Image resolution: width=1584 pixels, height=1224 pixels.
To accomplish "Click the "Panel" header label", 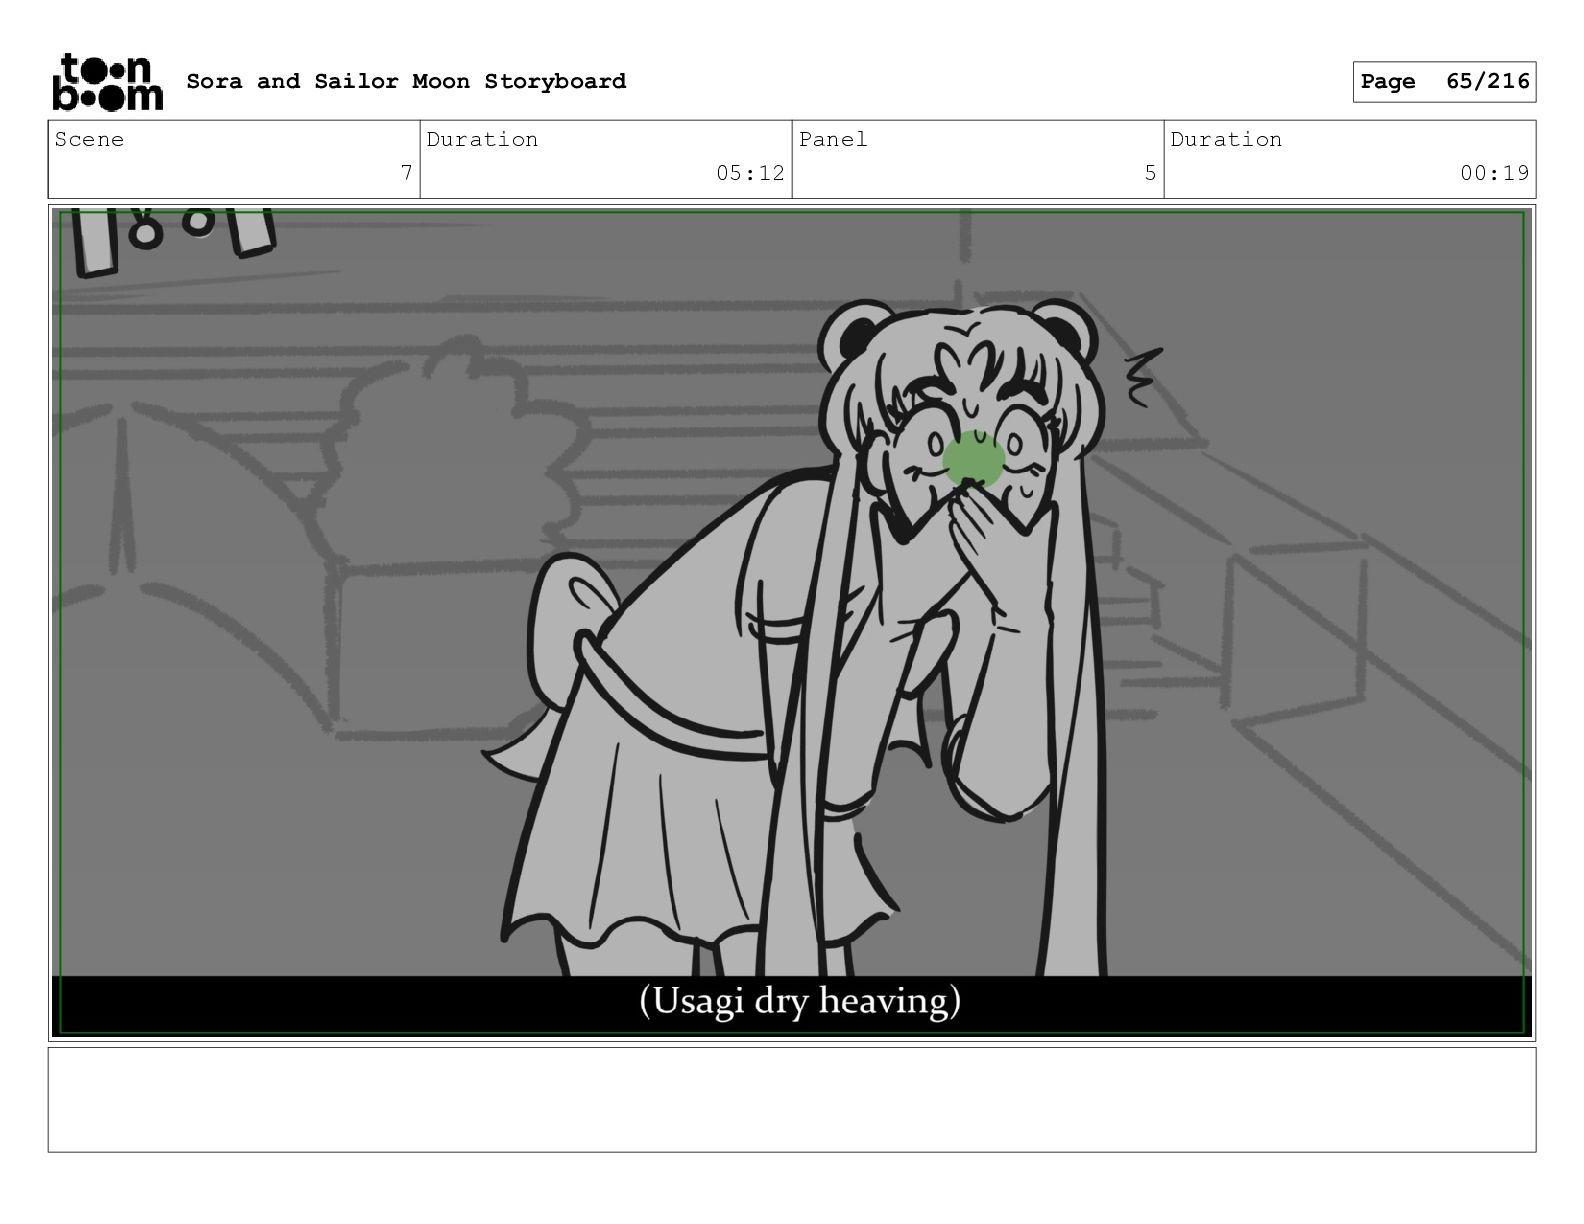I will click(x=833, y=139).
